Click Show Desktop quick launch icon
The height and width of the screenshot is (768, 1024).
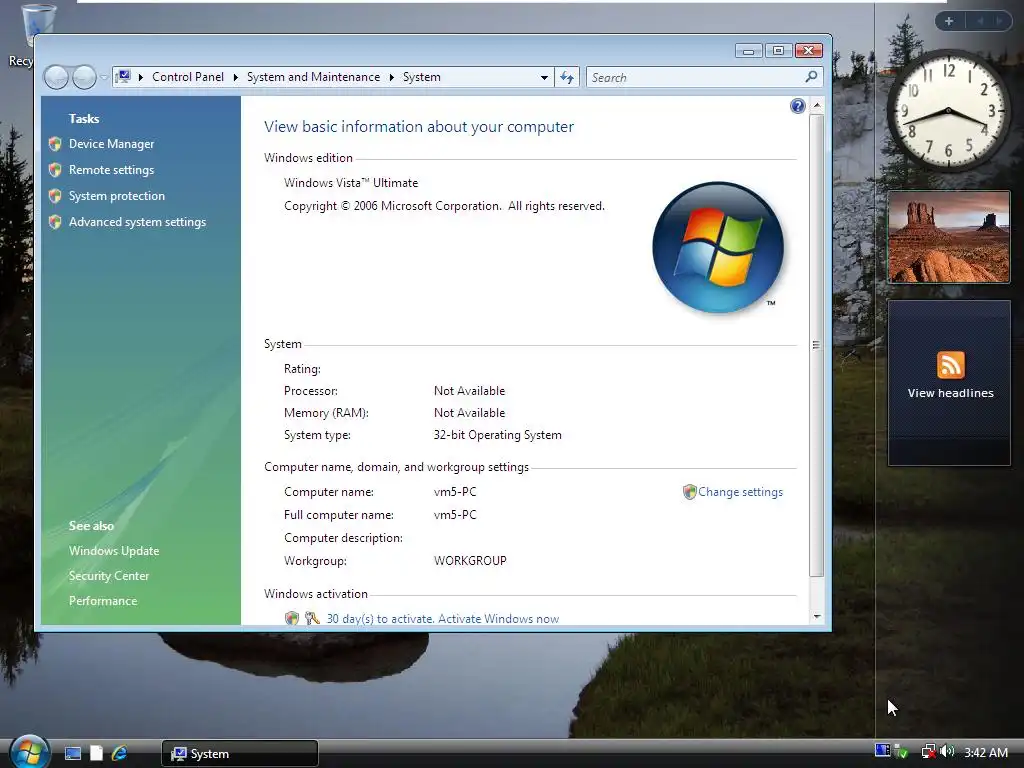72,754
